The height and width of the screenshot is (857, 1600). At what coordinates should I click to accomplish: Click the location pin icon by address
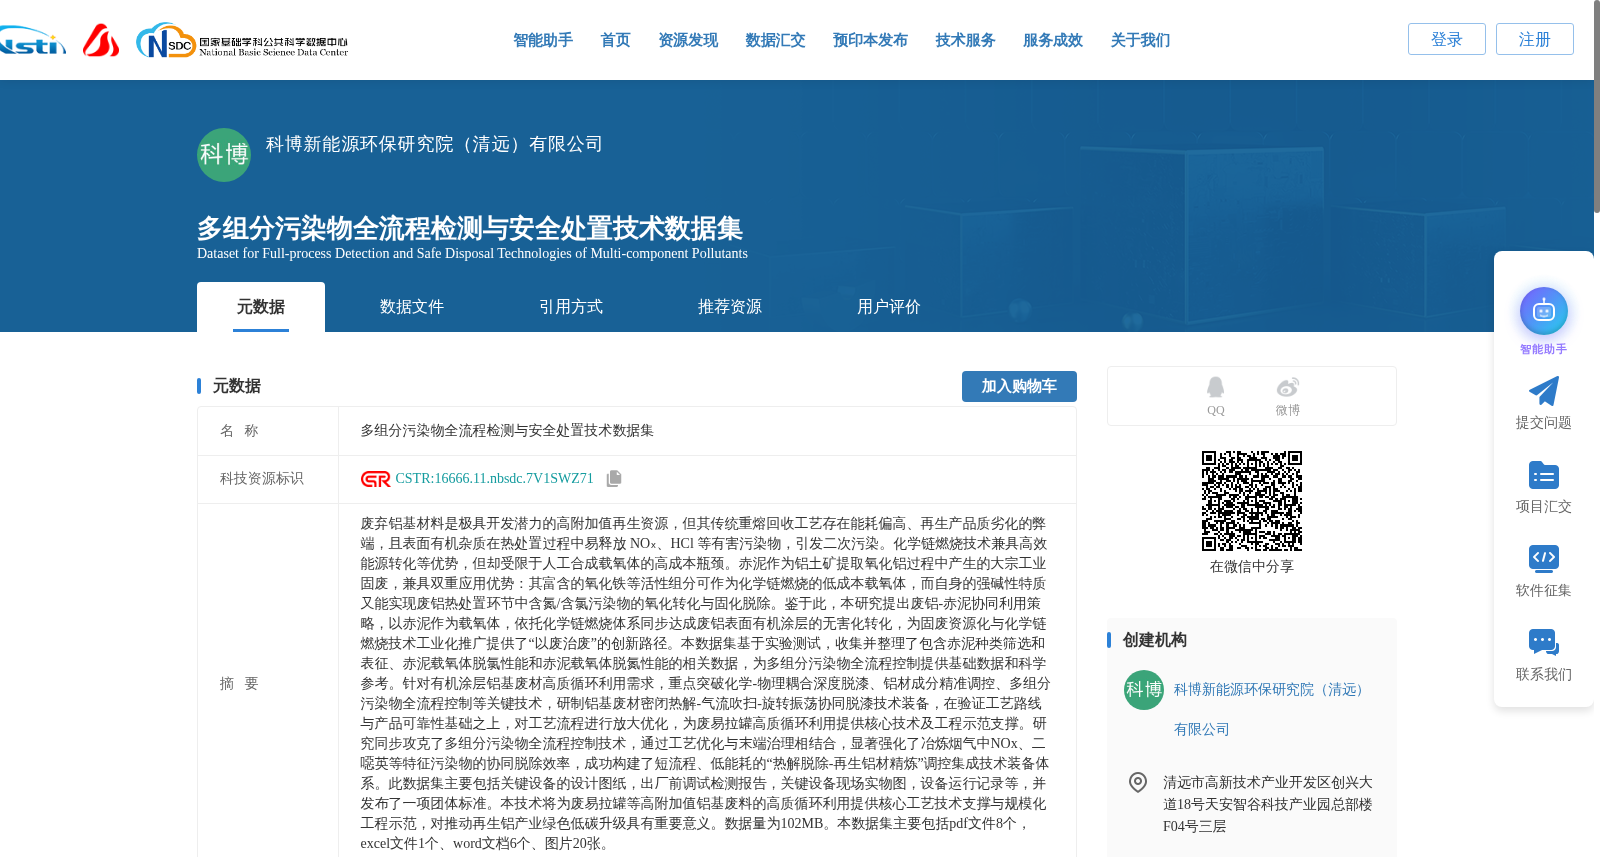[x=1138, y=782]
